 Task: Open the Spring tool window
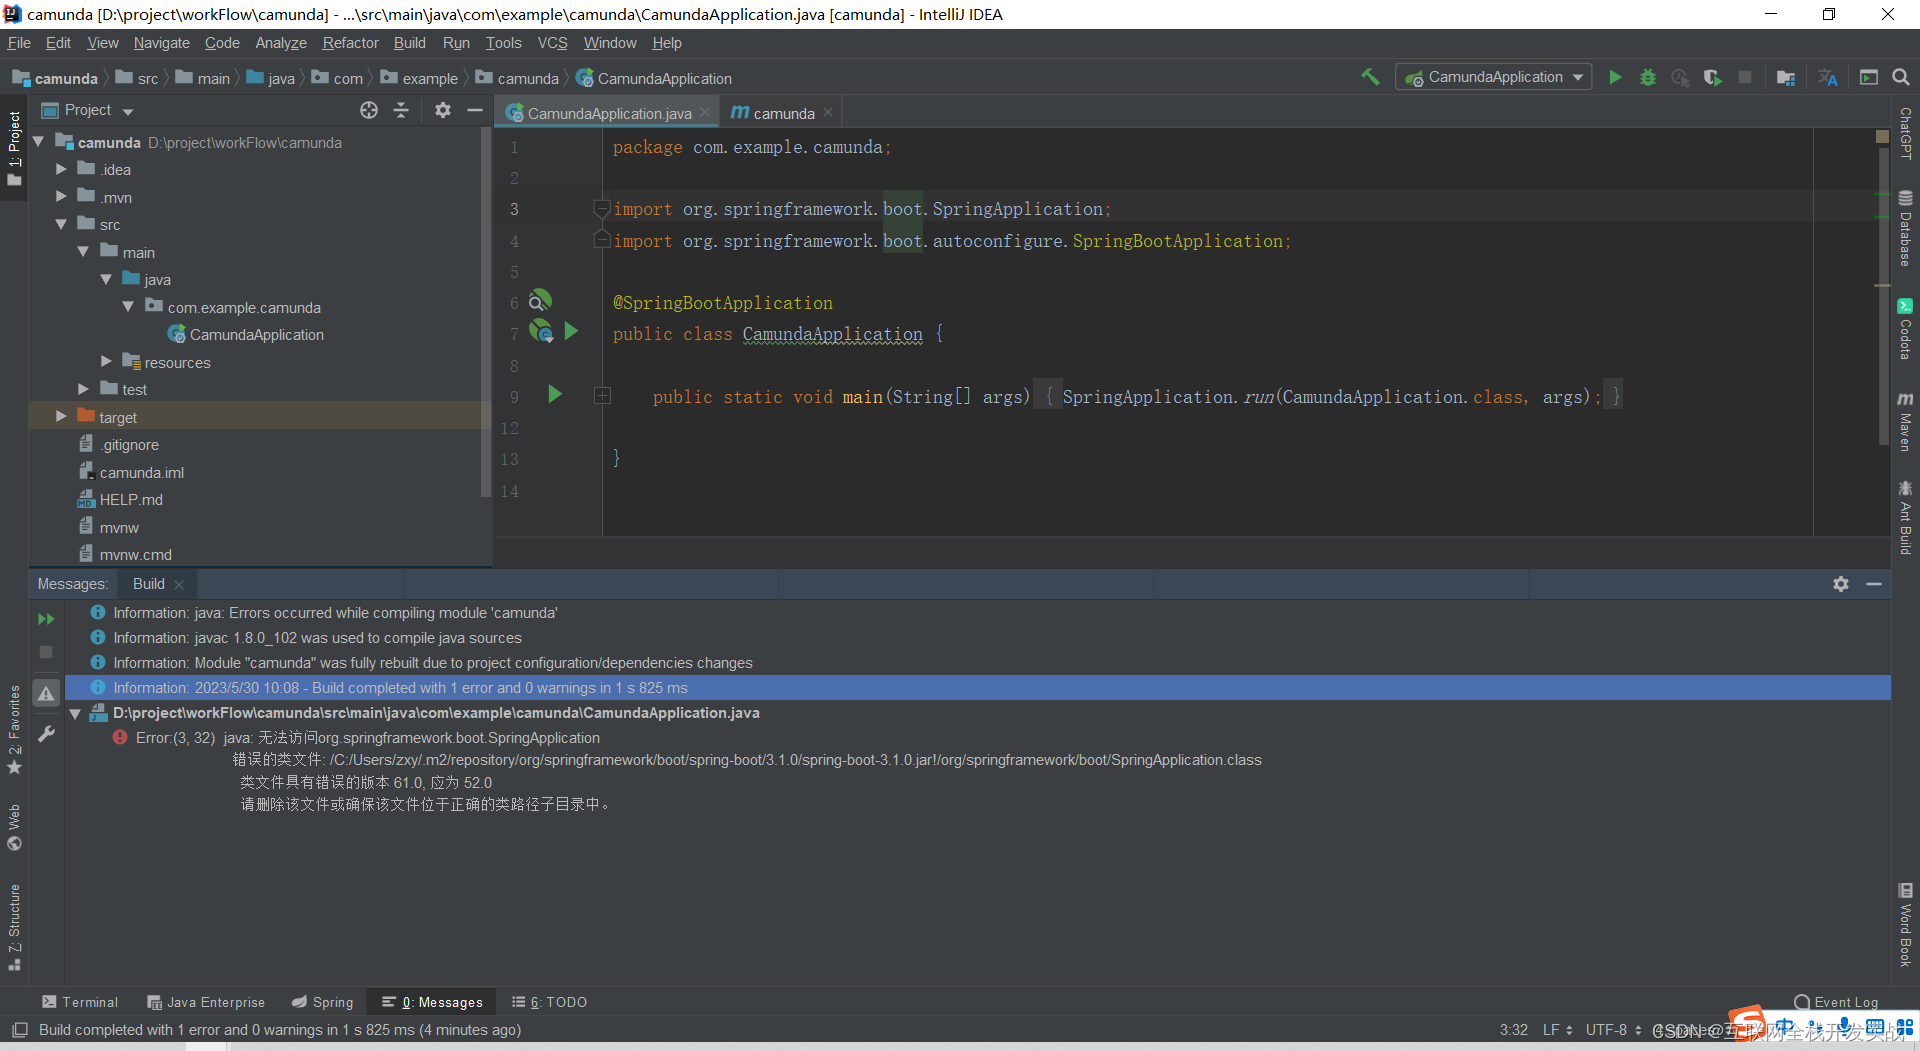(x=322, y=1002)
